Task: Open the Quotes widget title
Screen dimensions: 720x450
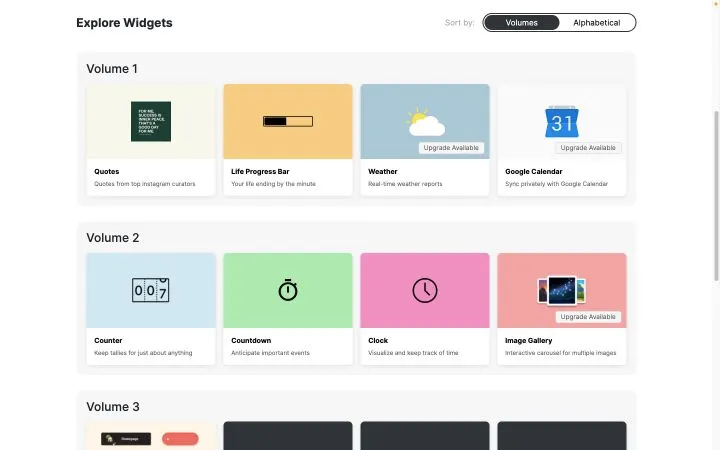Action: tap(107, 171)
